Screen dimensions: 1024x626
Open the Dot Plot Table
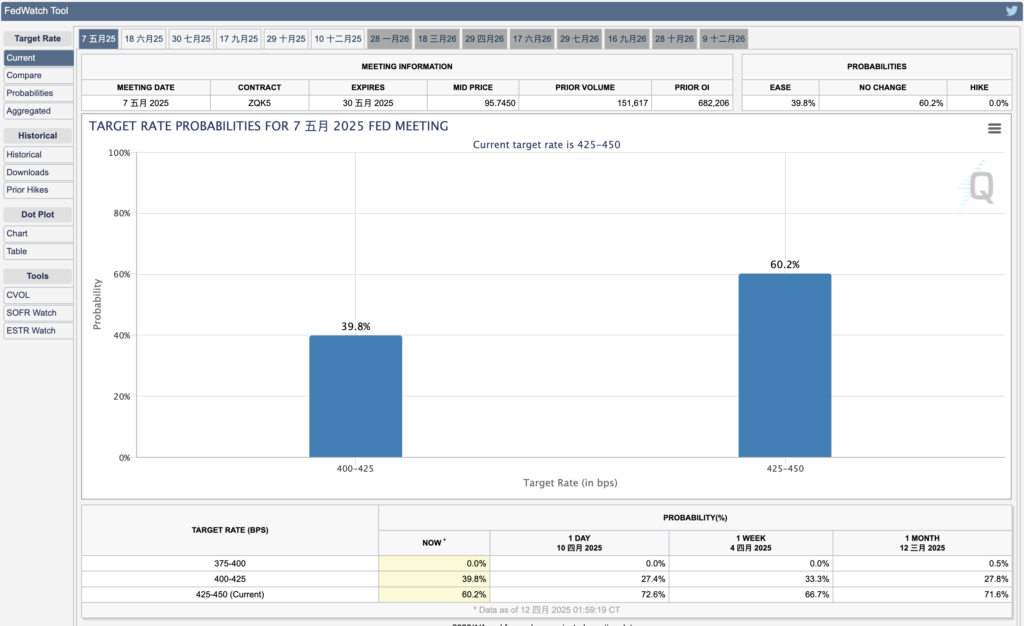tap(38, 251)
